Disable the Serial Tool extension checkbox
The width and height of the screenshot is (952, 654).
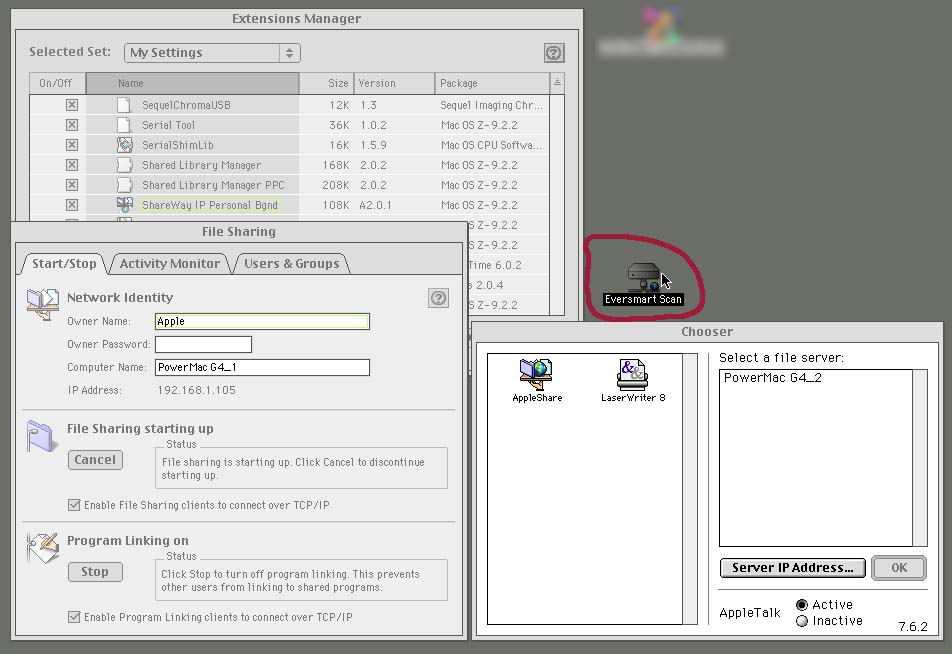coord(72,125)
